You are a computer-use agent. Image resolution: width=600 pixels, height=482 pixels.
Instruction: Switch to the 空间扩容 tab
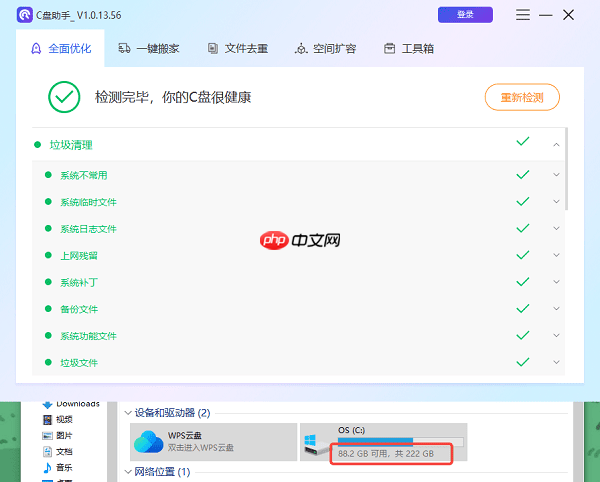point(326,49)
